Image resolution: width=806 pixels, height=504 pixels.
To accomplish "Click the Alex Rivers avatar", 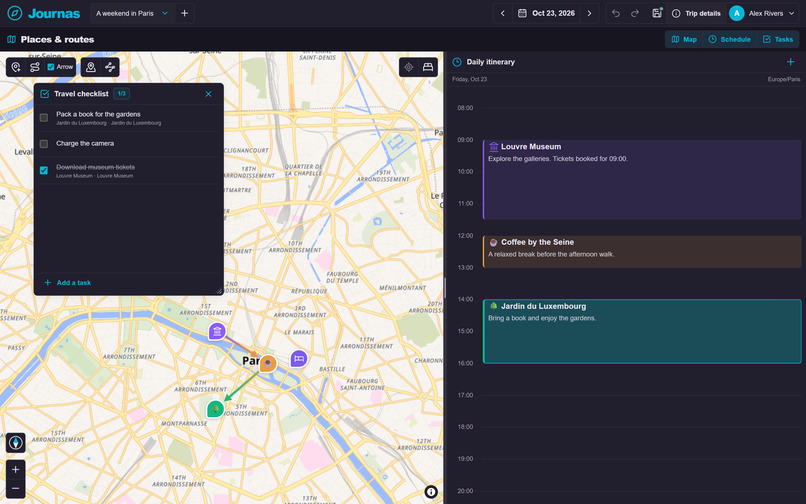I will (x=736, y=13).
